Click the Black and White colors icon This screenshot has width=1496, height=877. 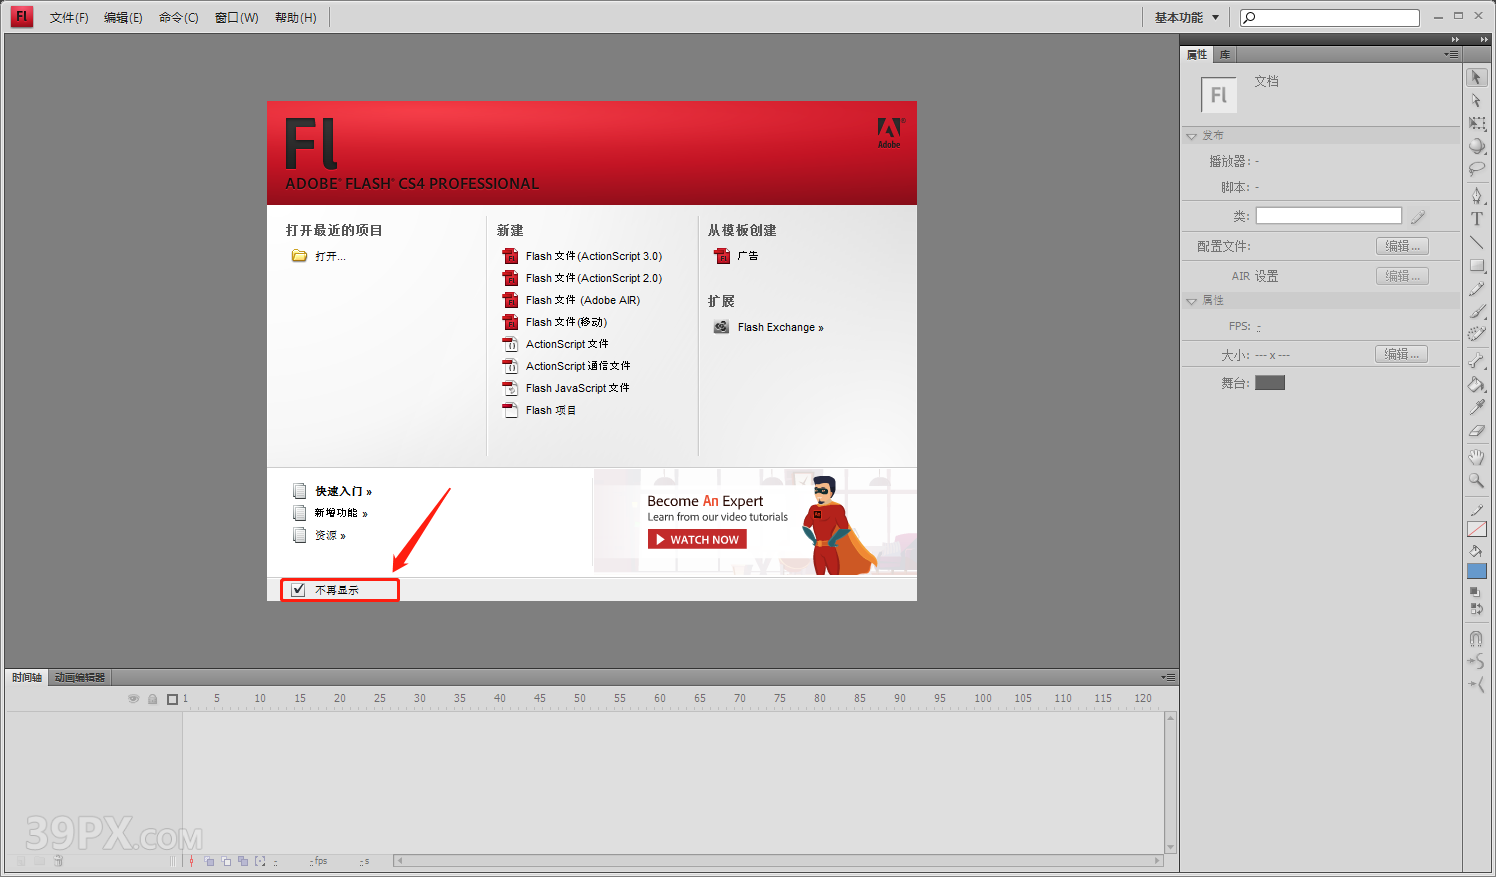(x=1475, y=592)
